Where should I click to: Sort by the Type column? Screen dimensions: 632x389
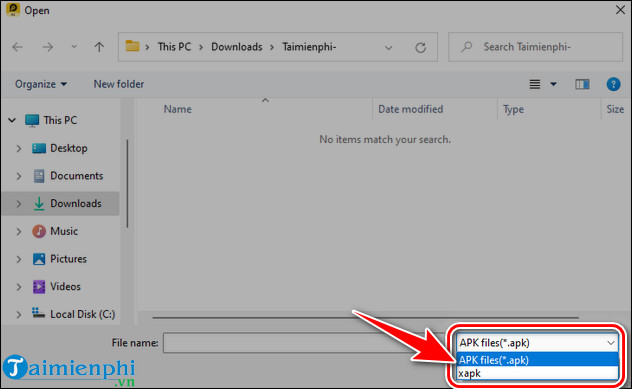tap(513, 109)
